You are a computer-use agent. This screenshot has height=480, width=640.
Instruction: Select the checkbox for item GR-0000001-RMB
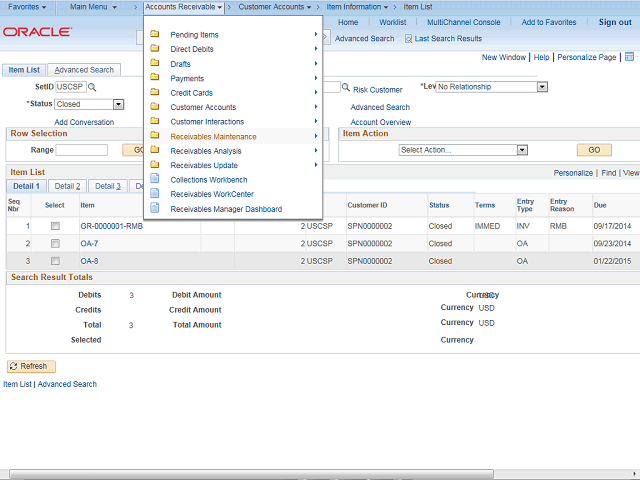coord(54,226)
